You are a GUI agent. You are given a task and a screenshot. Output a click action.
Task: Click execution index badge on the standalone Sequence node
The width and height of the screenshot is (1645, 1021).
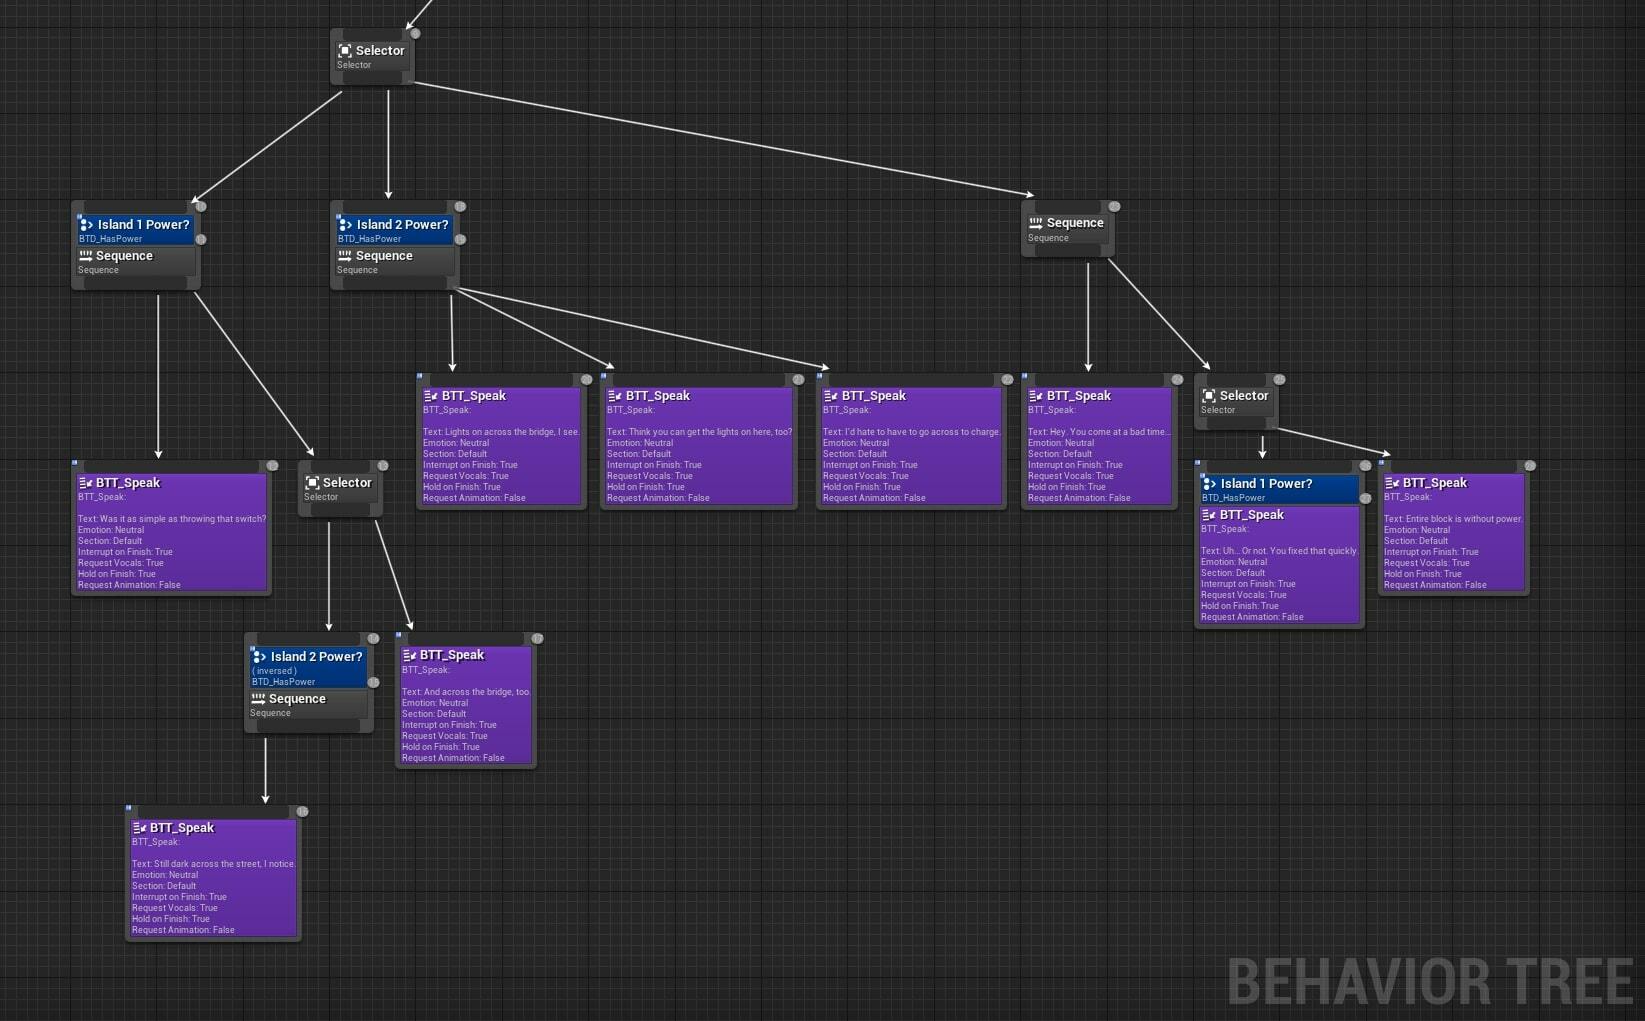pos(1114,207)
